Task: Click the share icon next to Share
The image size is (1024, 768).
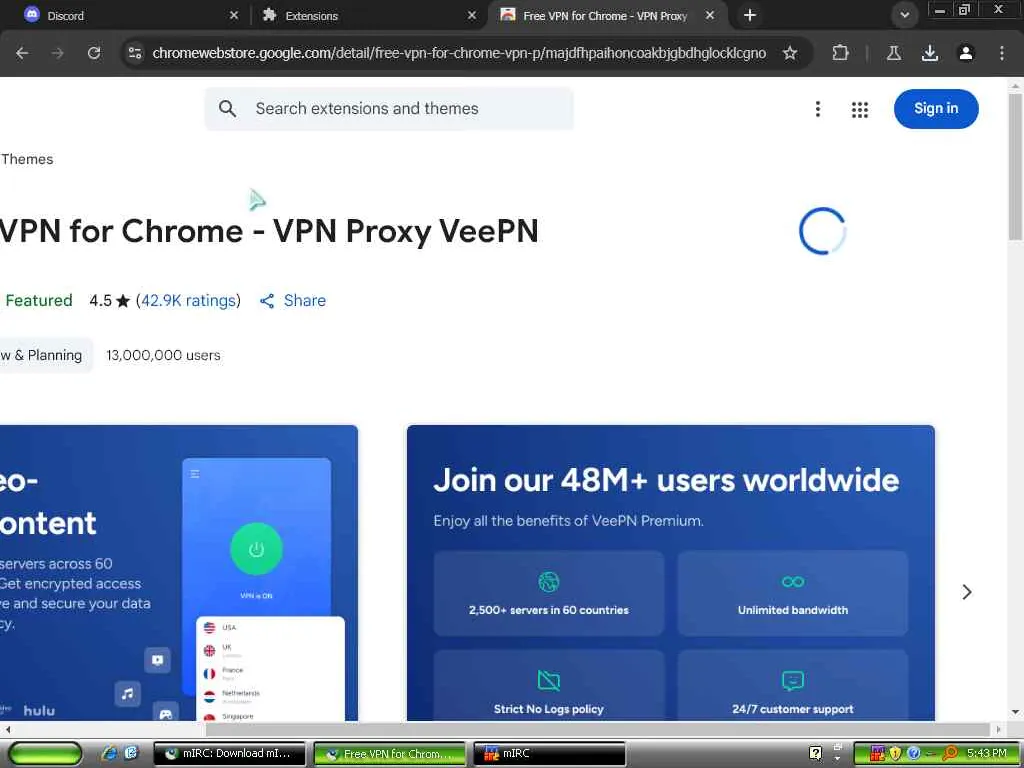Action: coord(267,300)
